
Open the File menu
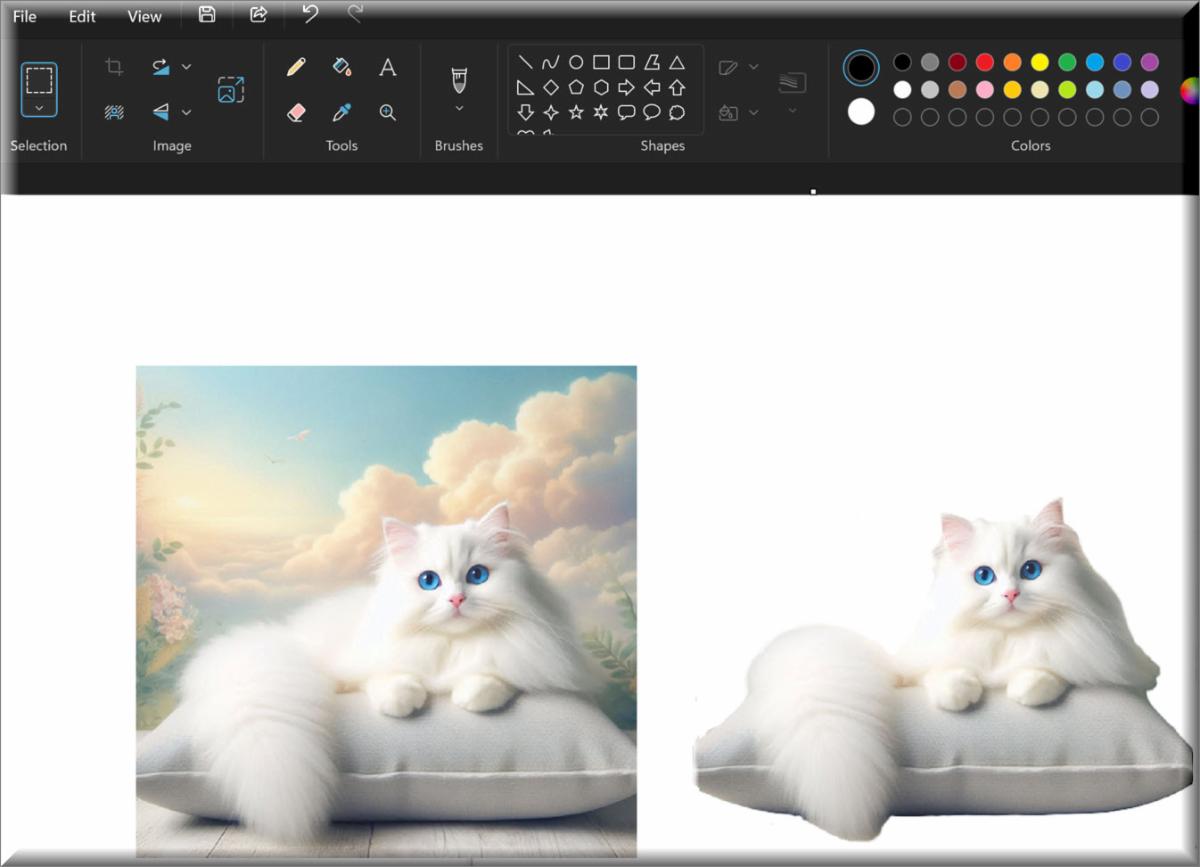pos(25,16)
